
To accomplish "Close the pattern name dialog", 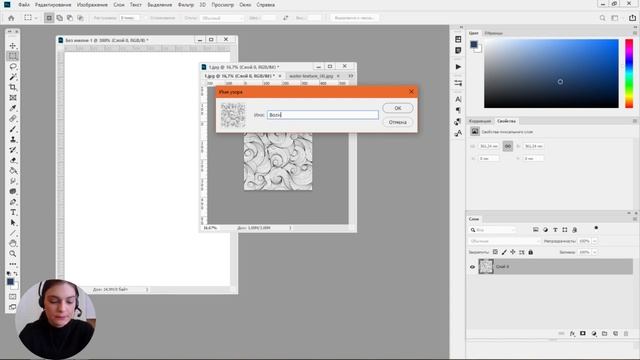I will 411,92.
